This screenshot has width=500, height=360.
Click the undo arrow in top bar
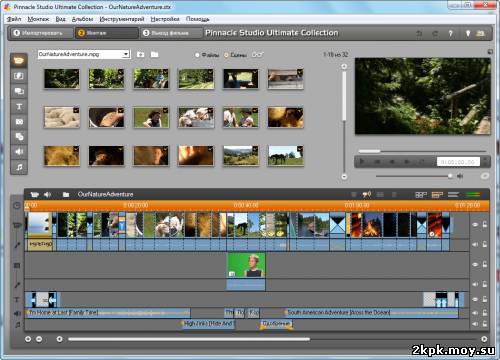pyautogui.click(x=419, y=33)
